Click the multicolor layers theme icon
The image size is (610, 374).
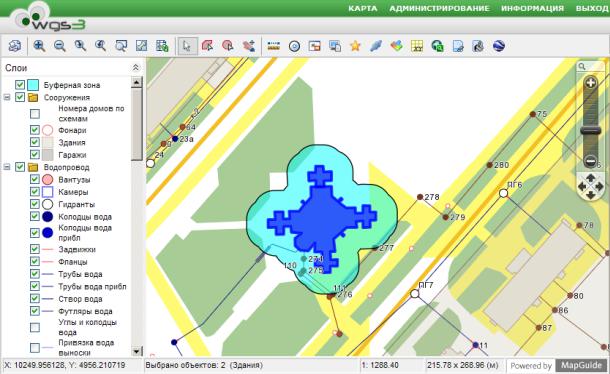click(396, 46)
